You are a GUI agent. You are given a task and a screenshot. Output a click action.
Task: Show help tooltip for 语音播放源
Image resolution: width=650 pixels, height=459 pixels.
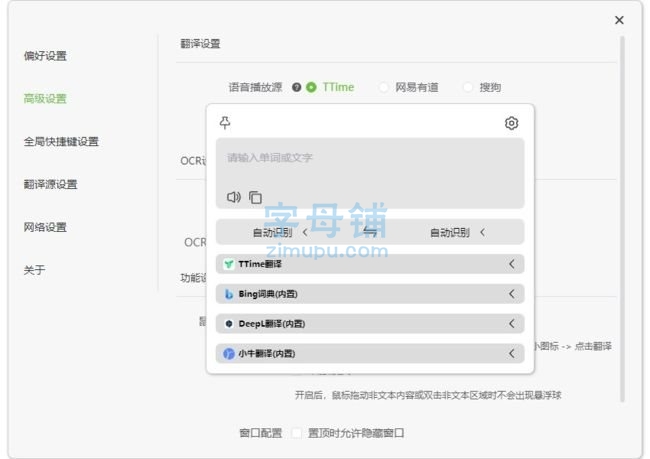pos(296,87)
